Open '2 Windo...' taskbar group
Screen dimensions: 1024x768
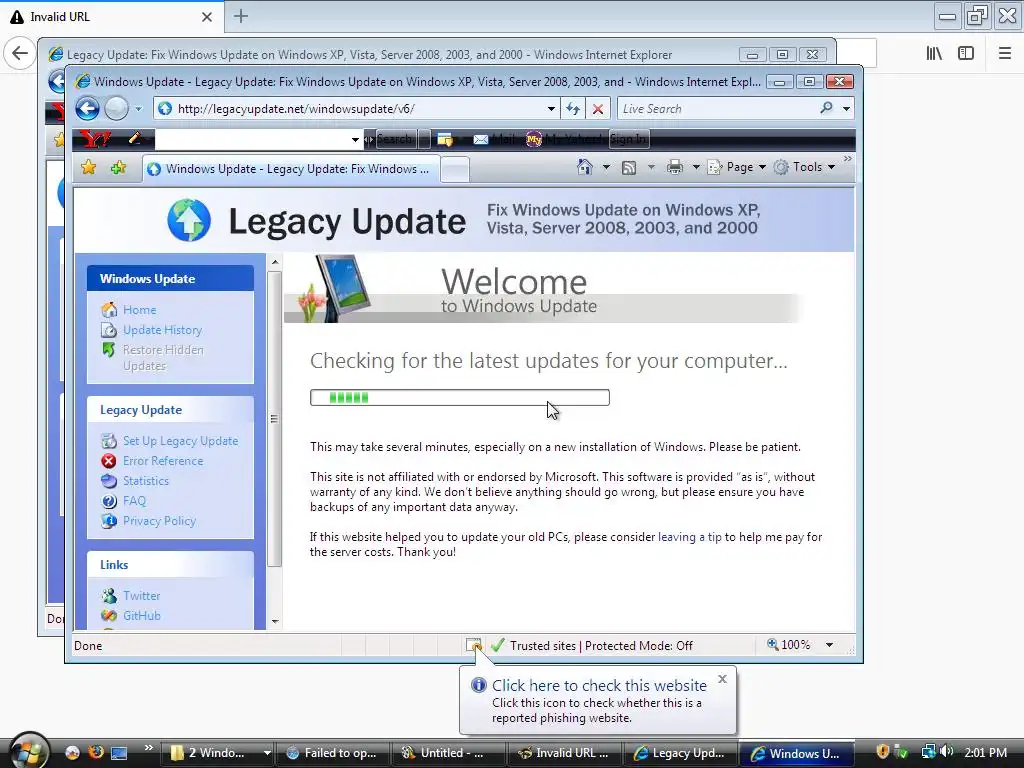[x=219, y=753]
